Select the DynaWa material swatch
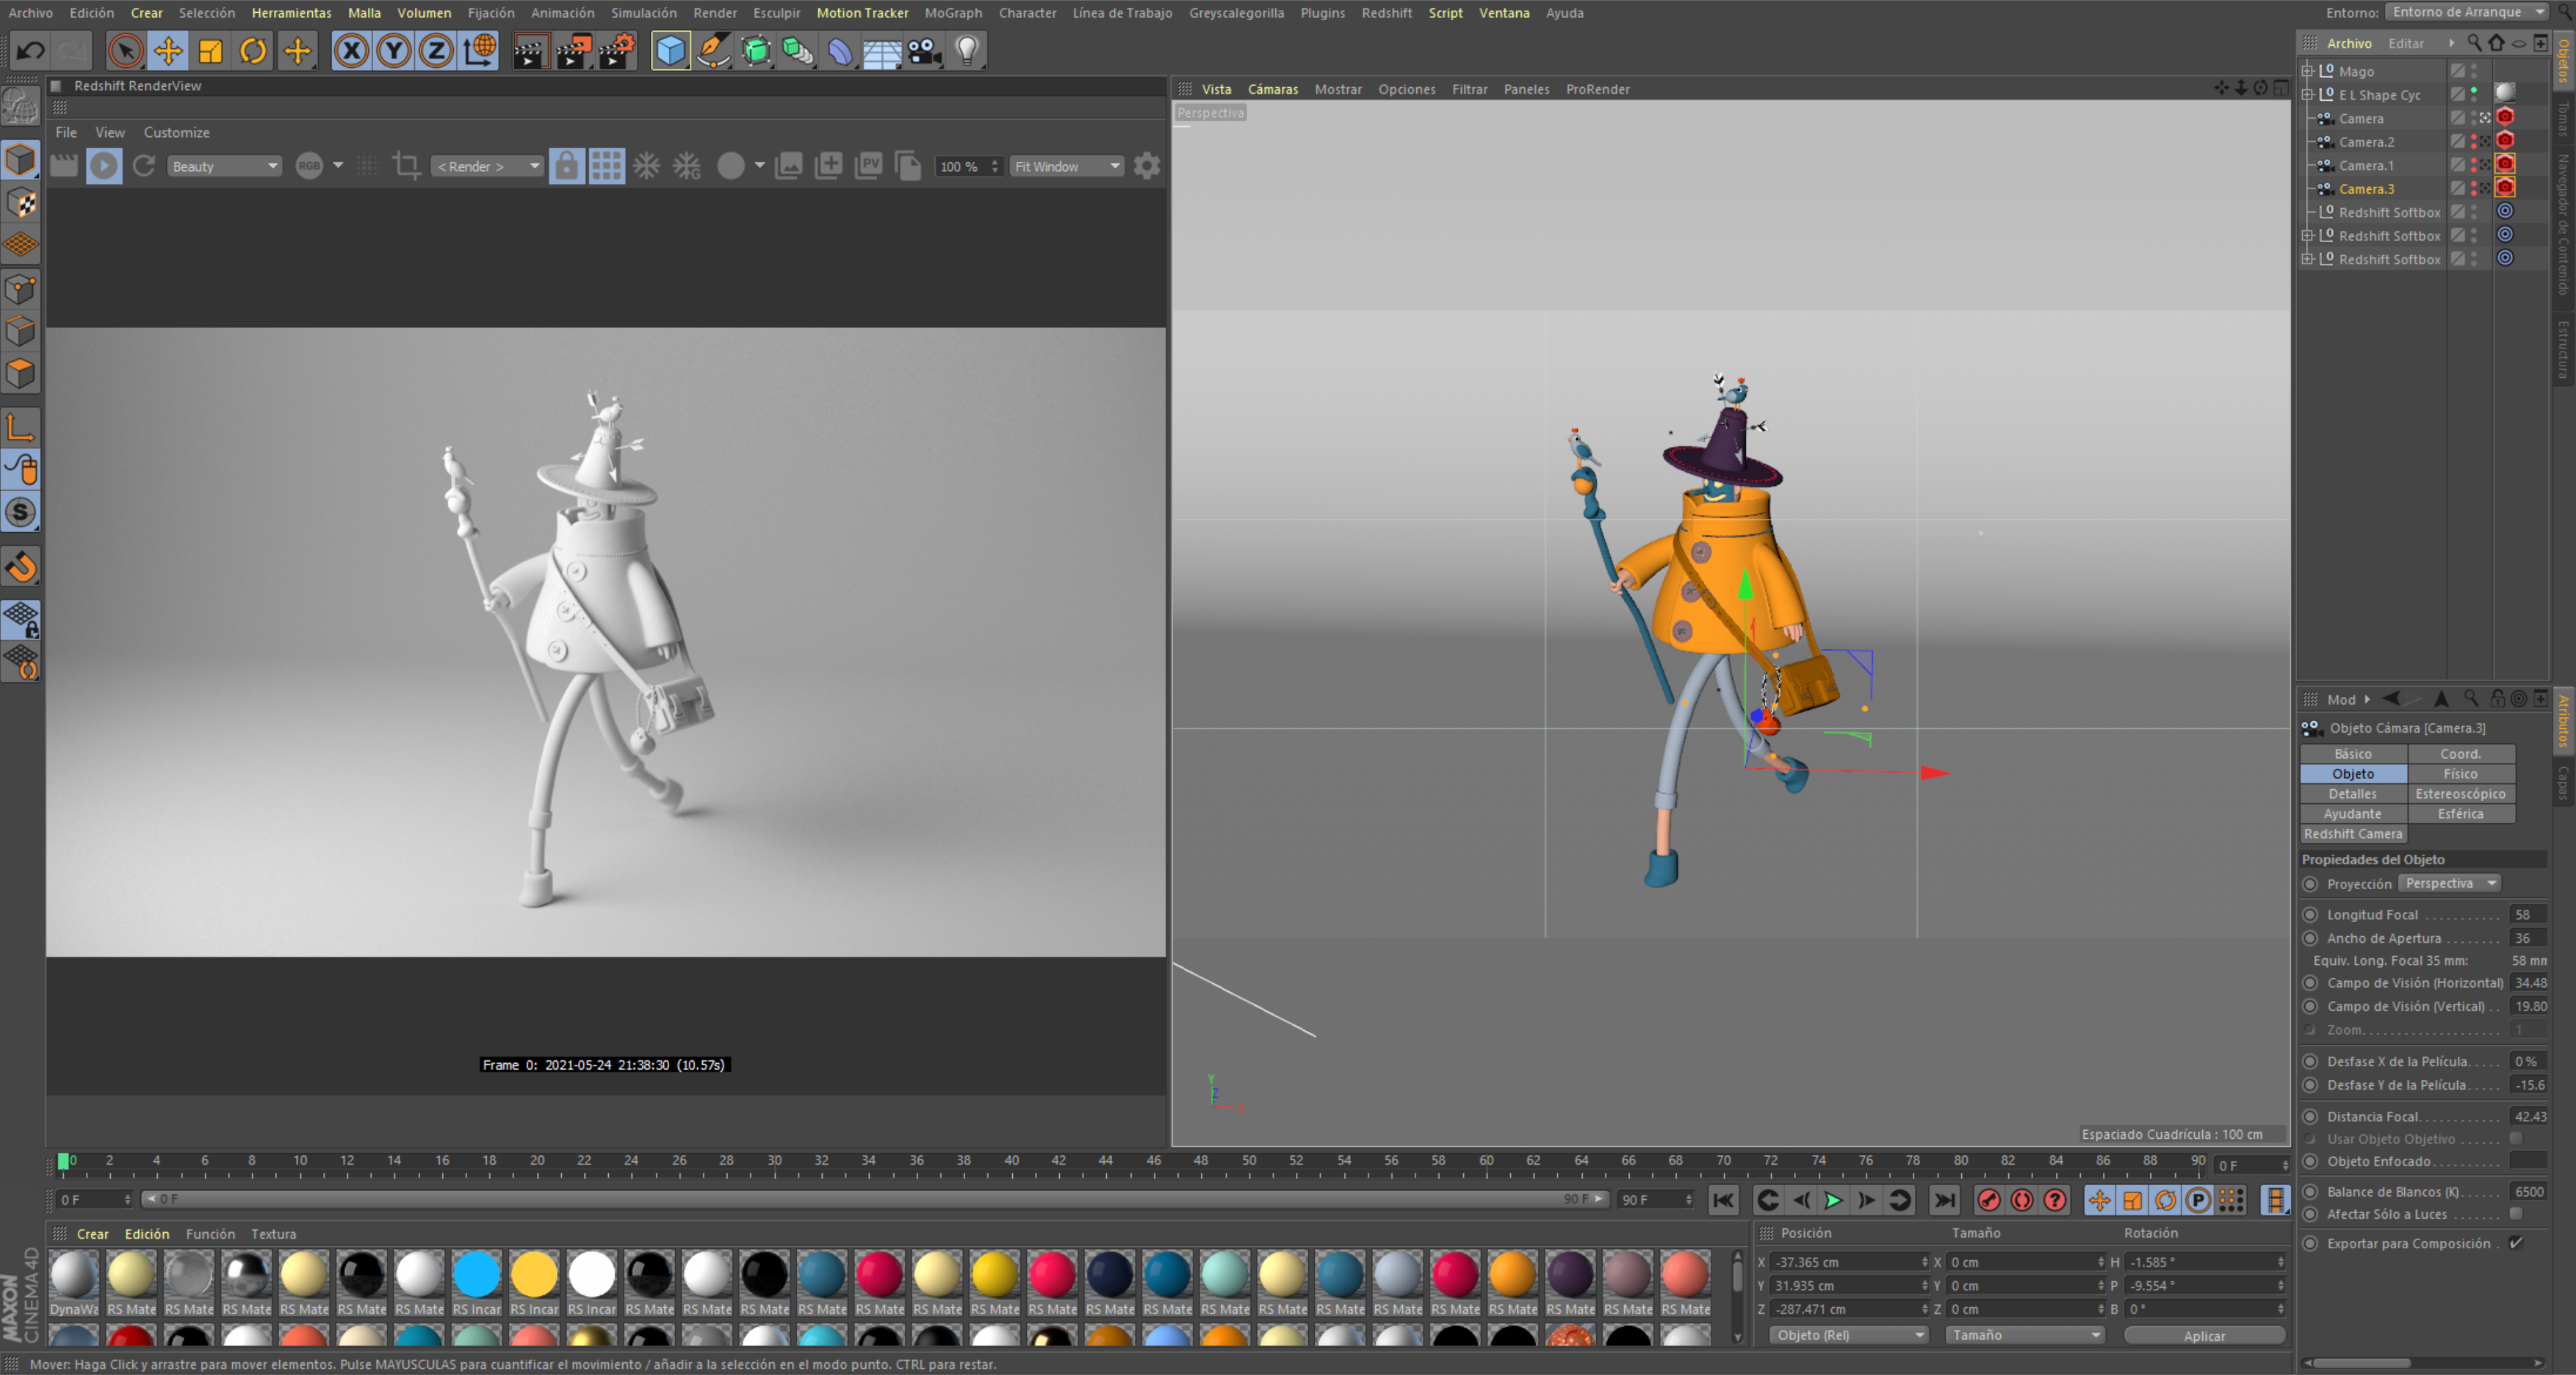Screen dimensions: 2576x1375 (73, 1276)
